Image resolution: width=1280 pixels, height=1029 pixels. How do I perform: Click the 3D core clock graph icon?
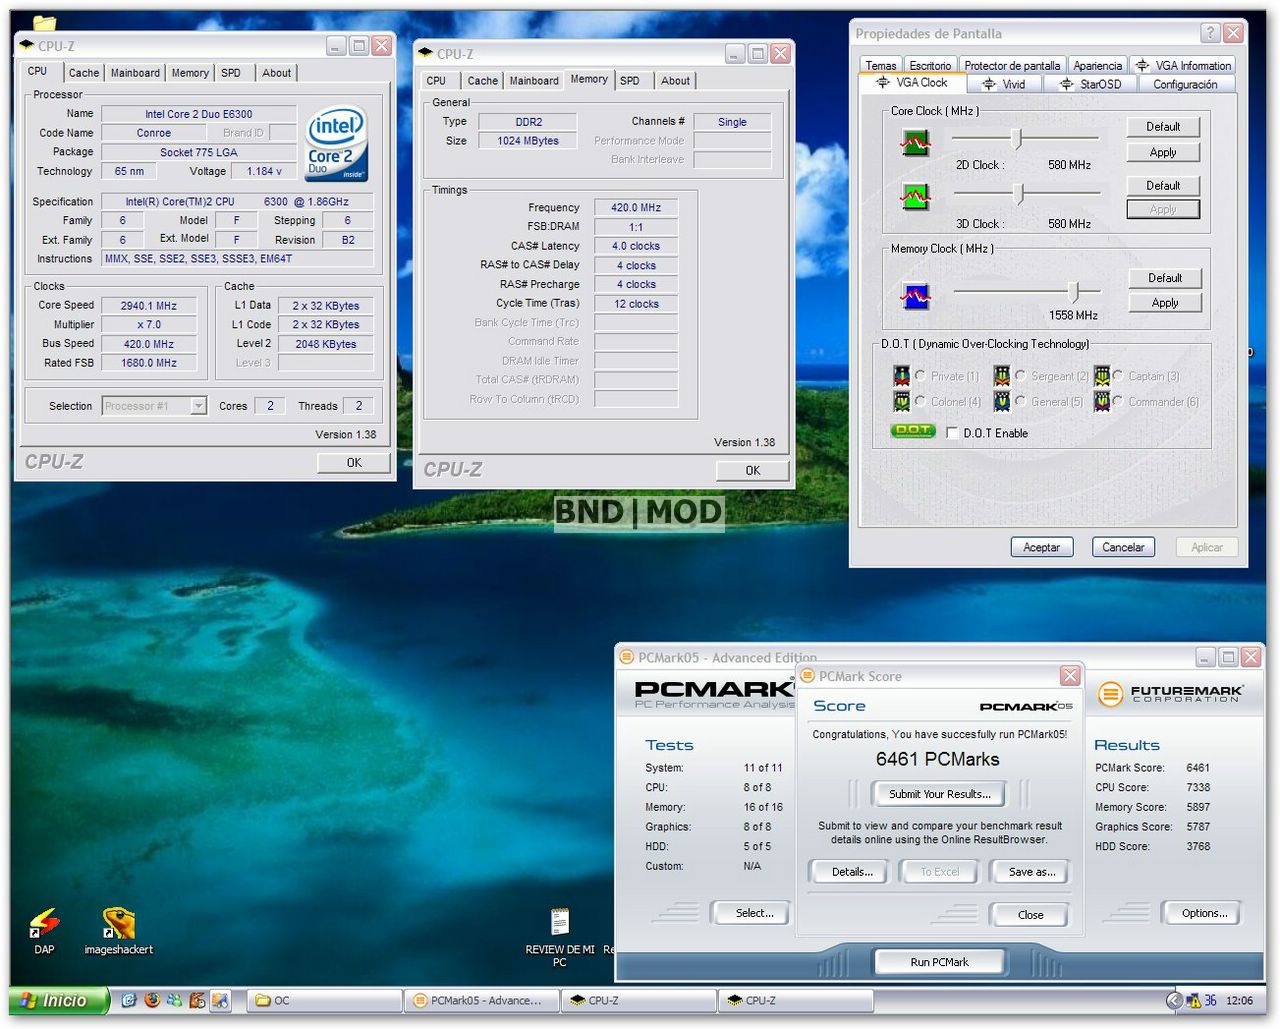[x=915, y=196]
